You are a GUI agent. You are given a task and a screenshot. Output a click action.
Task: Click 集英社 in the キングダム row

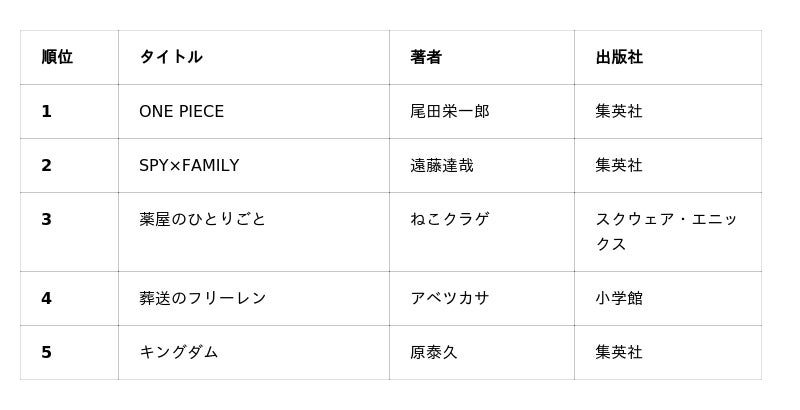619,352
